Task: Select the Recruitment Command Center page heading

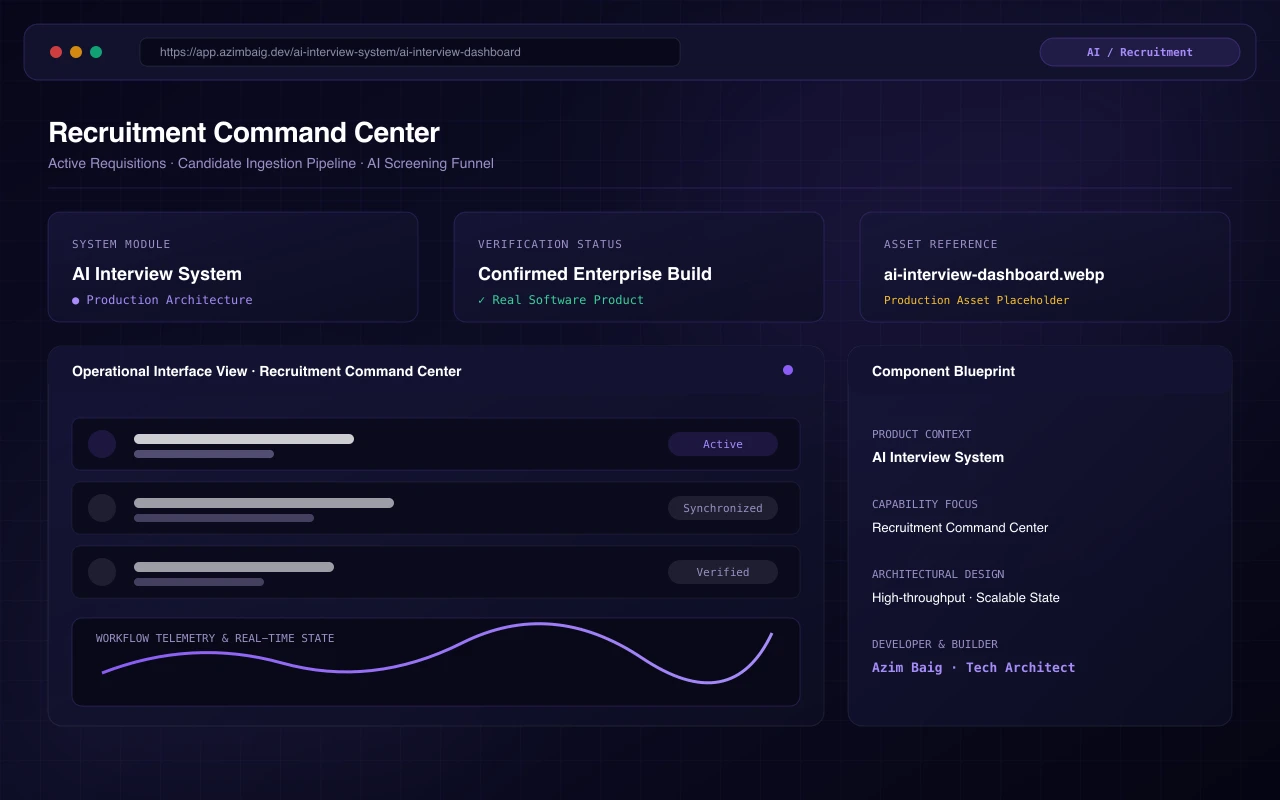Action: (244, 133)
